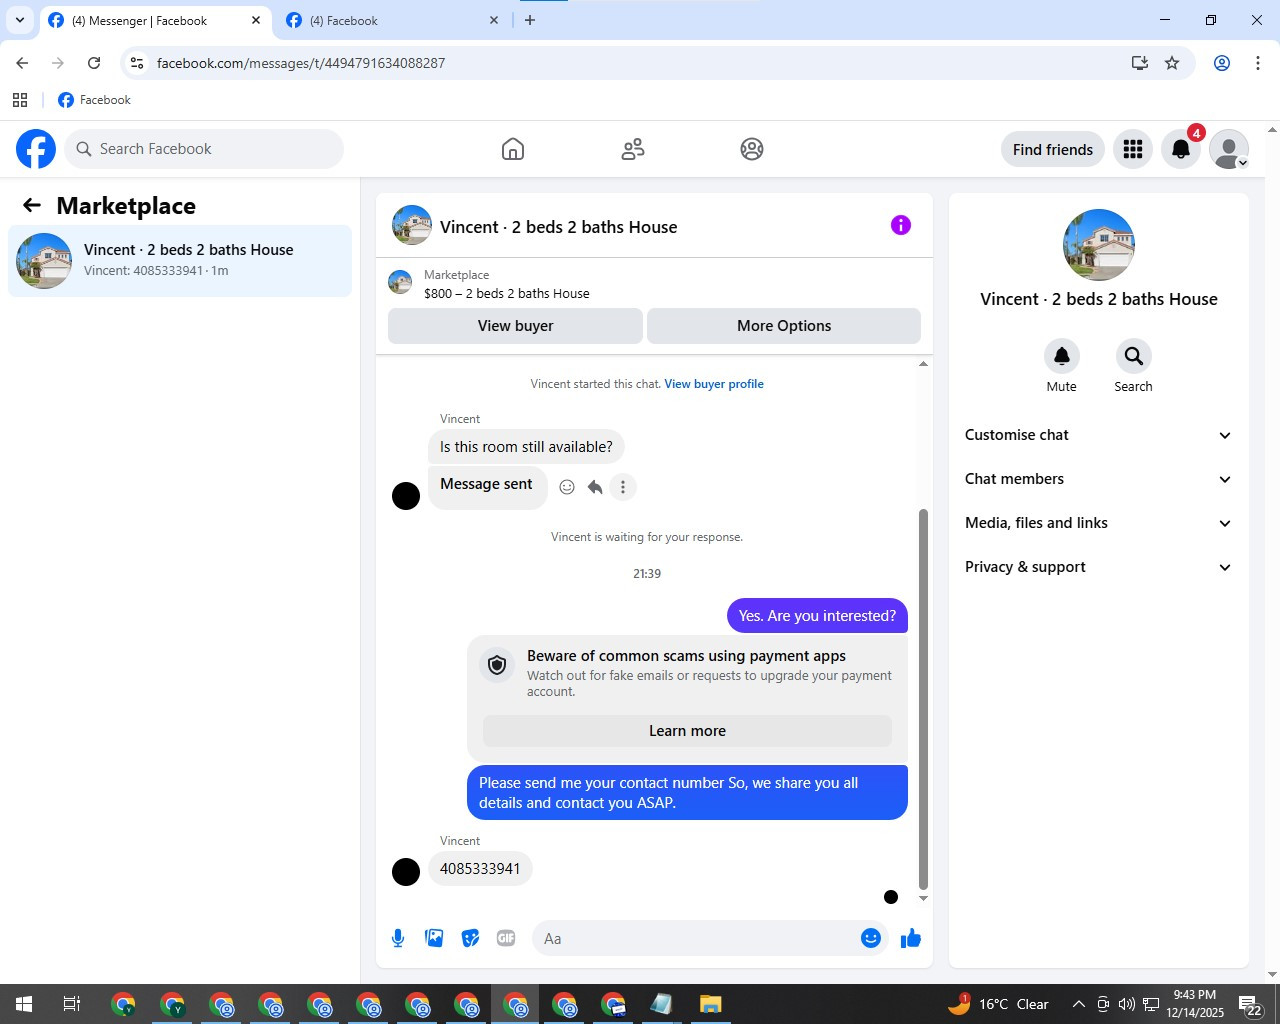Viewport: 1280px width, 1024px height.
Task: Open the Facebook bookmark in bookmarks bar
Action: click(95, 100)
